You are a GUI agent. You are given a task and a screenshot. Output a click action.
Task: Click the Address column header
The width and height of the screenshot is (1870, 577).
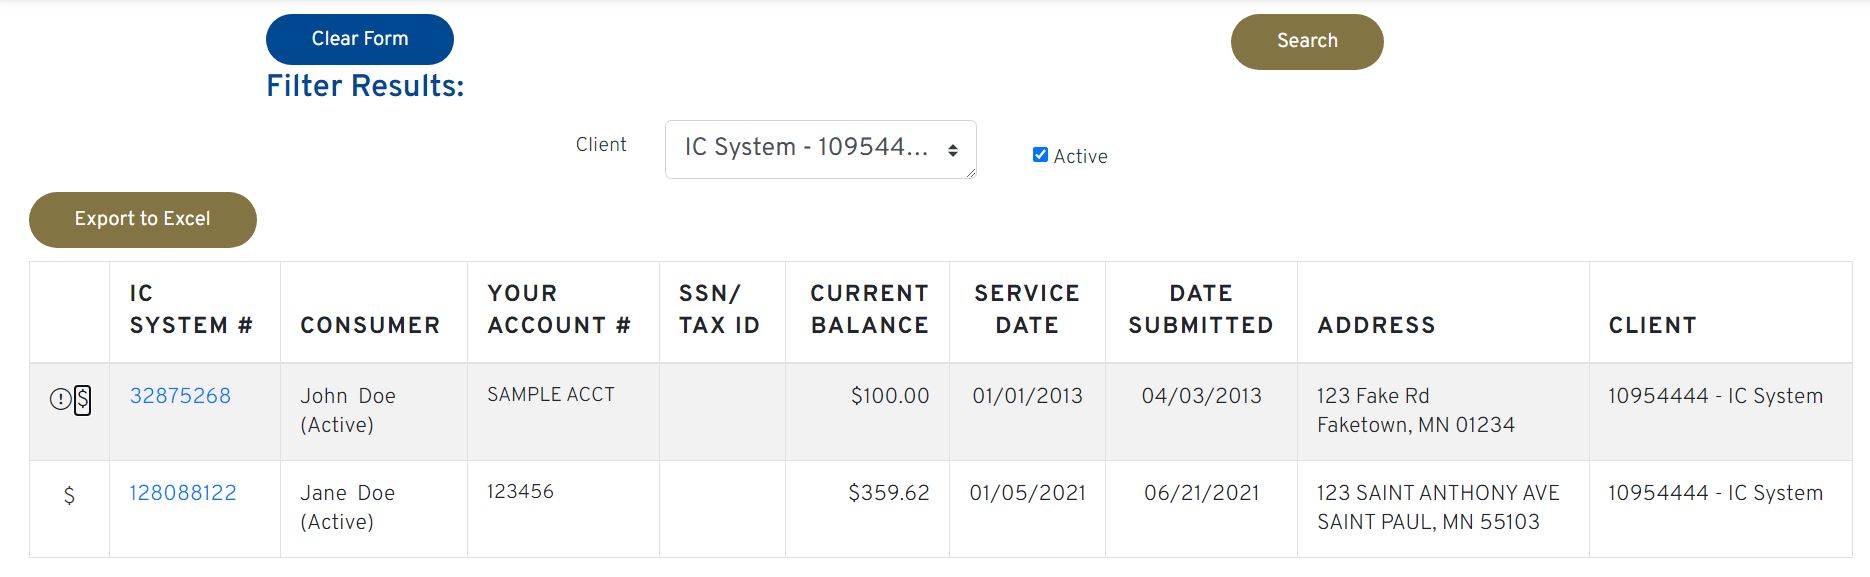[1376, 325]
